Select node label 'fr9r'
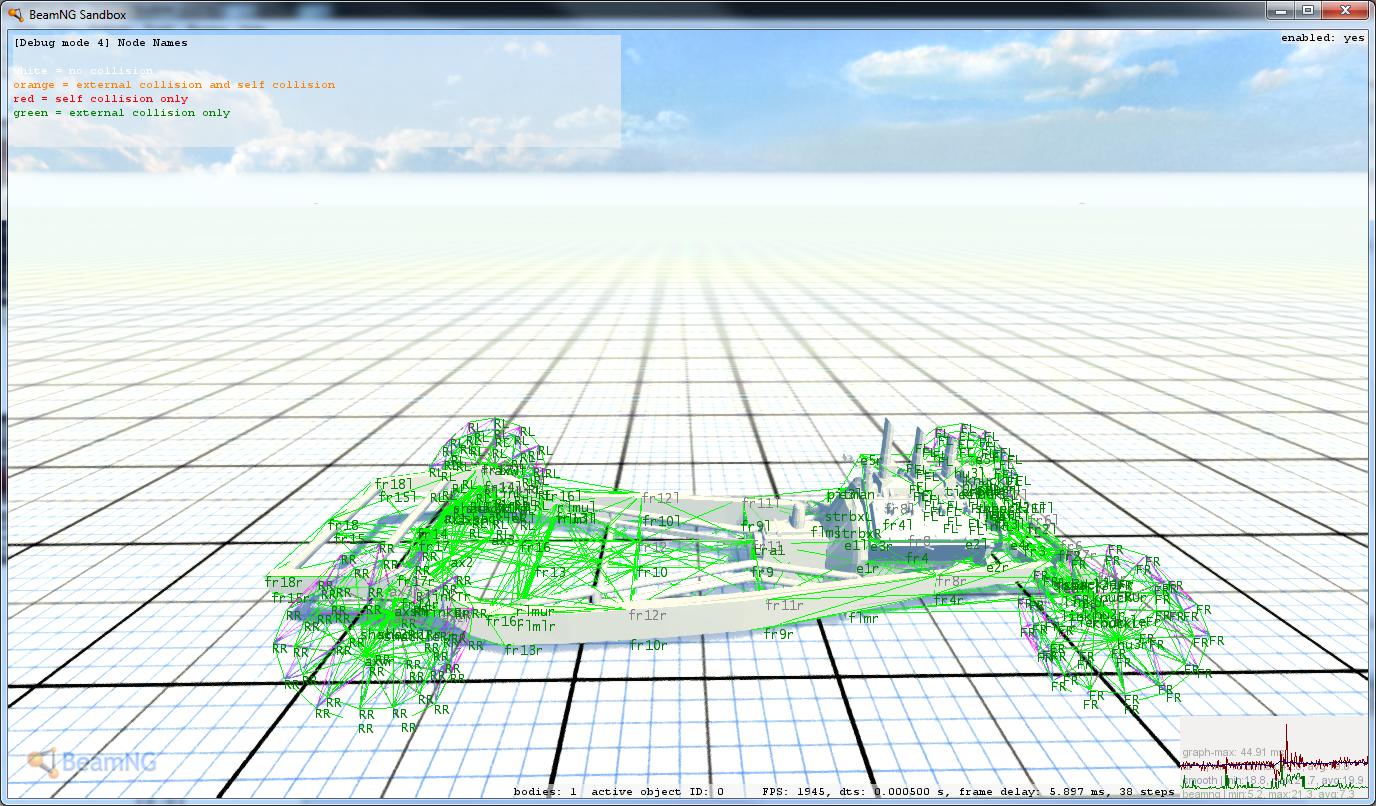 (x=778, y=634)
